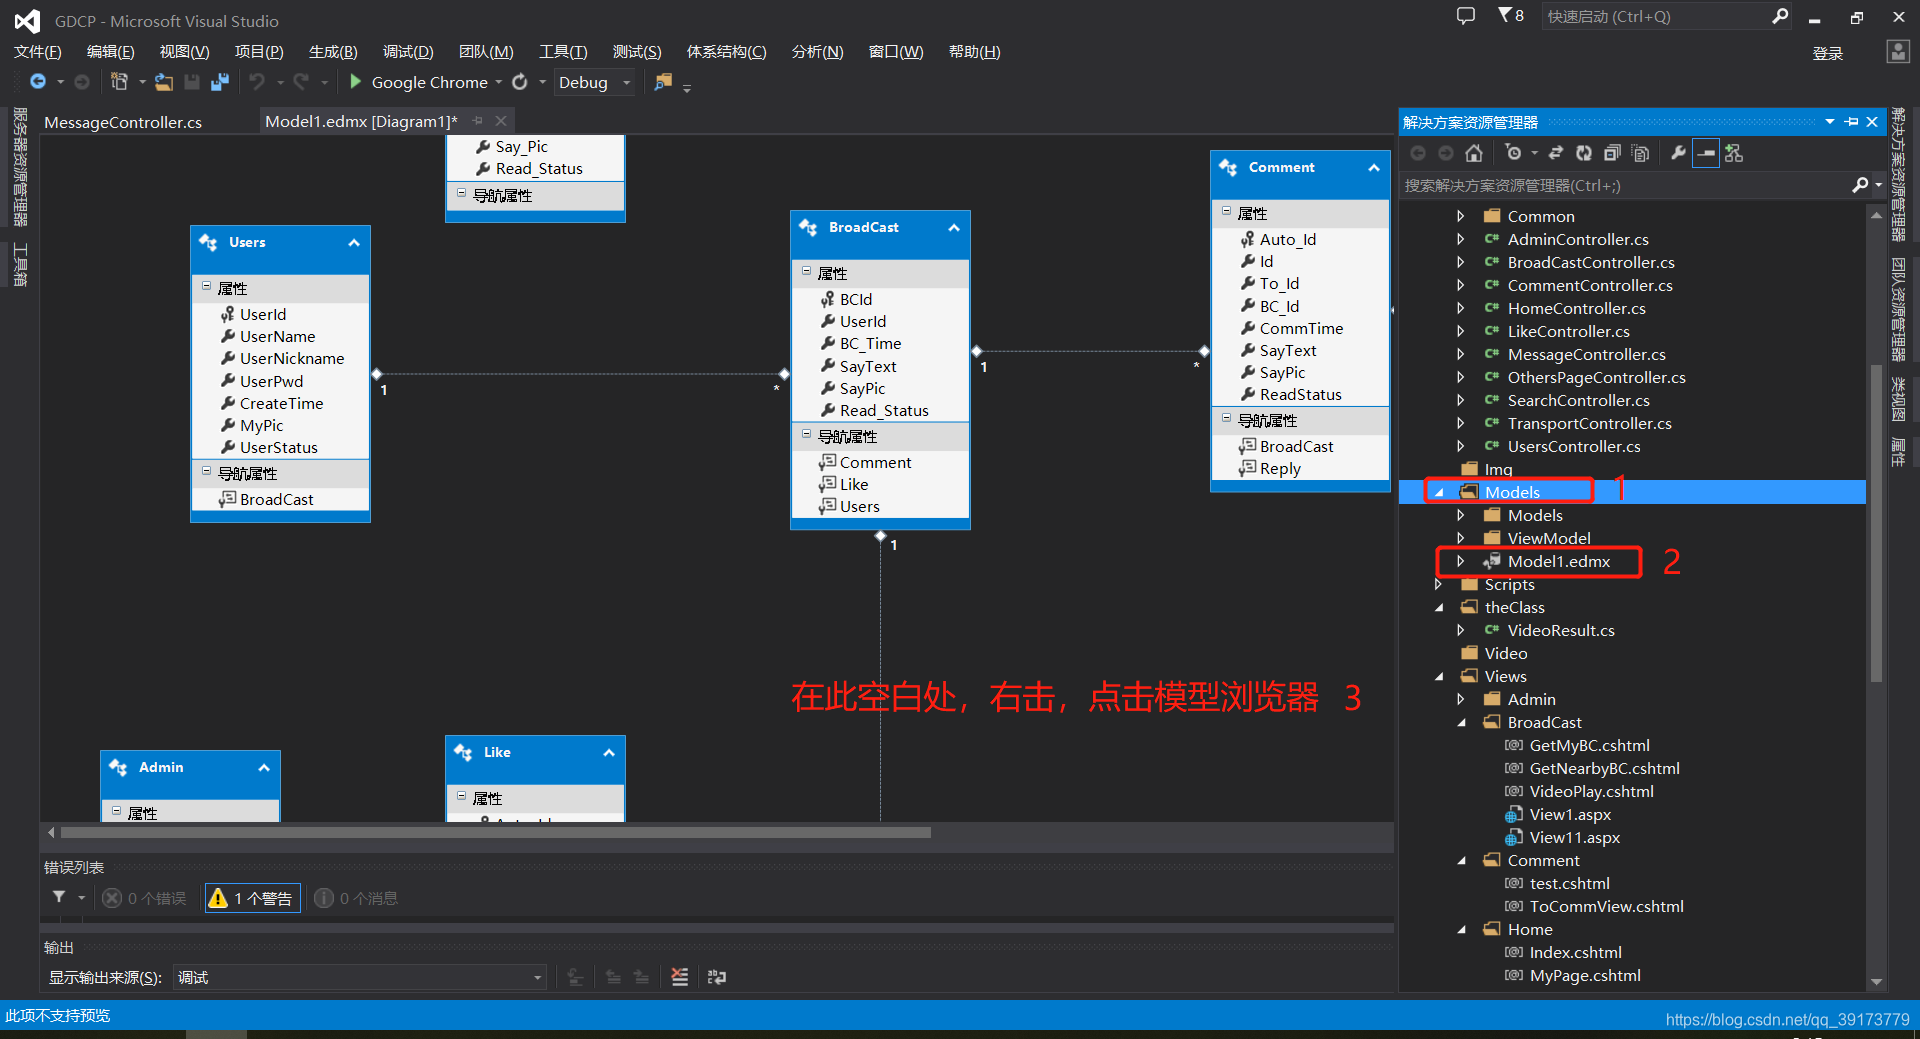Viewport: 1920px width, 1039px height.
Task: Collapse the Admin entity box chevron
Action: click(x=264, y=768)
